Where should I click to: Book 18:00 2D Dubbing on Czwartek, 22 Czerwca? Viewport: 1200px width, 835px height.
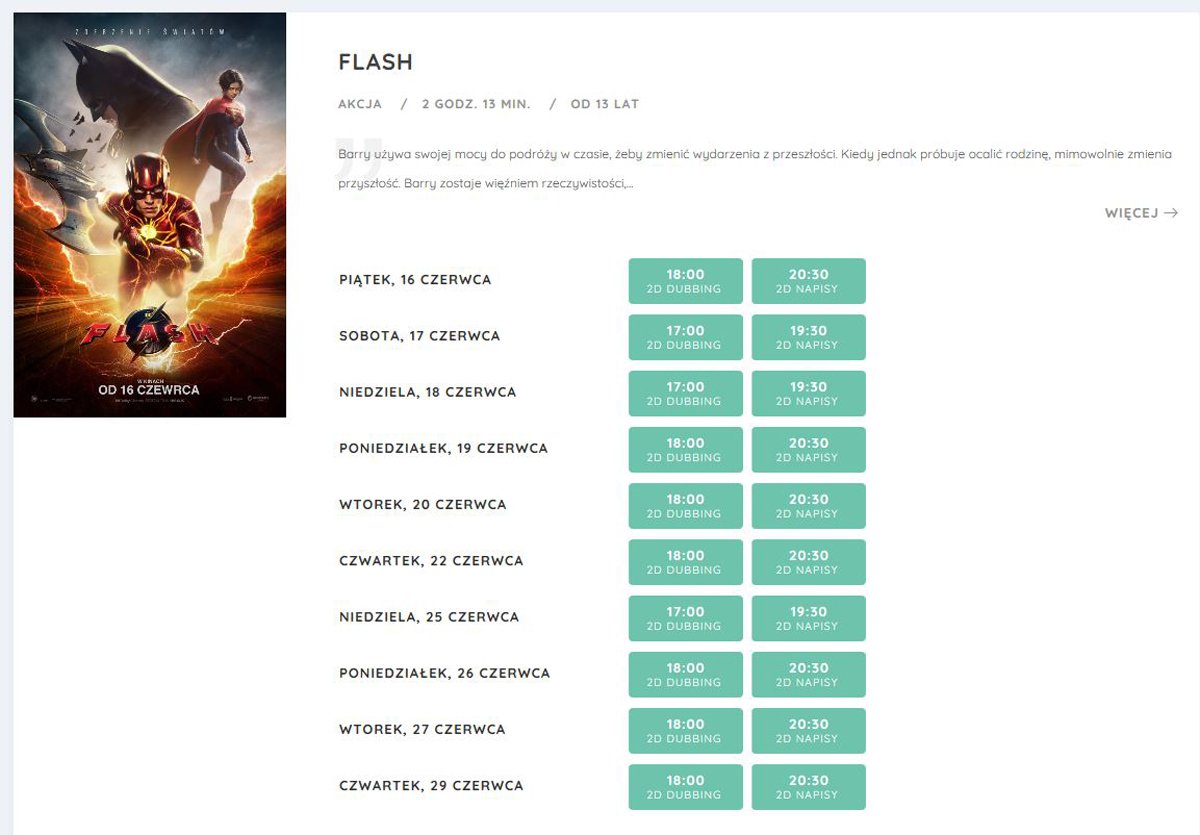tap(686, 562)
